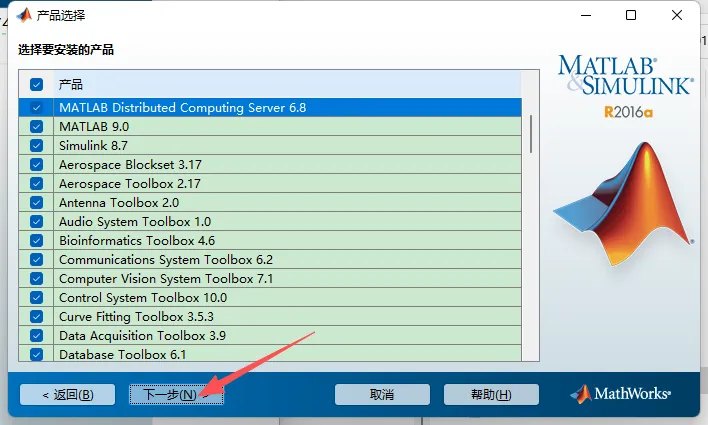Uncheck the MATLAB 9.0 checkbox

coord(37,126)
